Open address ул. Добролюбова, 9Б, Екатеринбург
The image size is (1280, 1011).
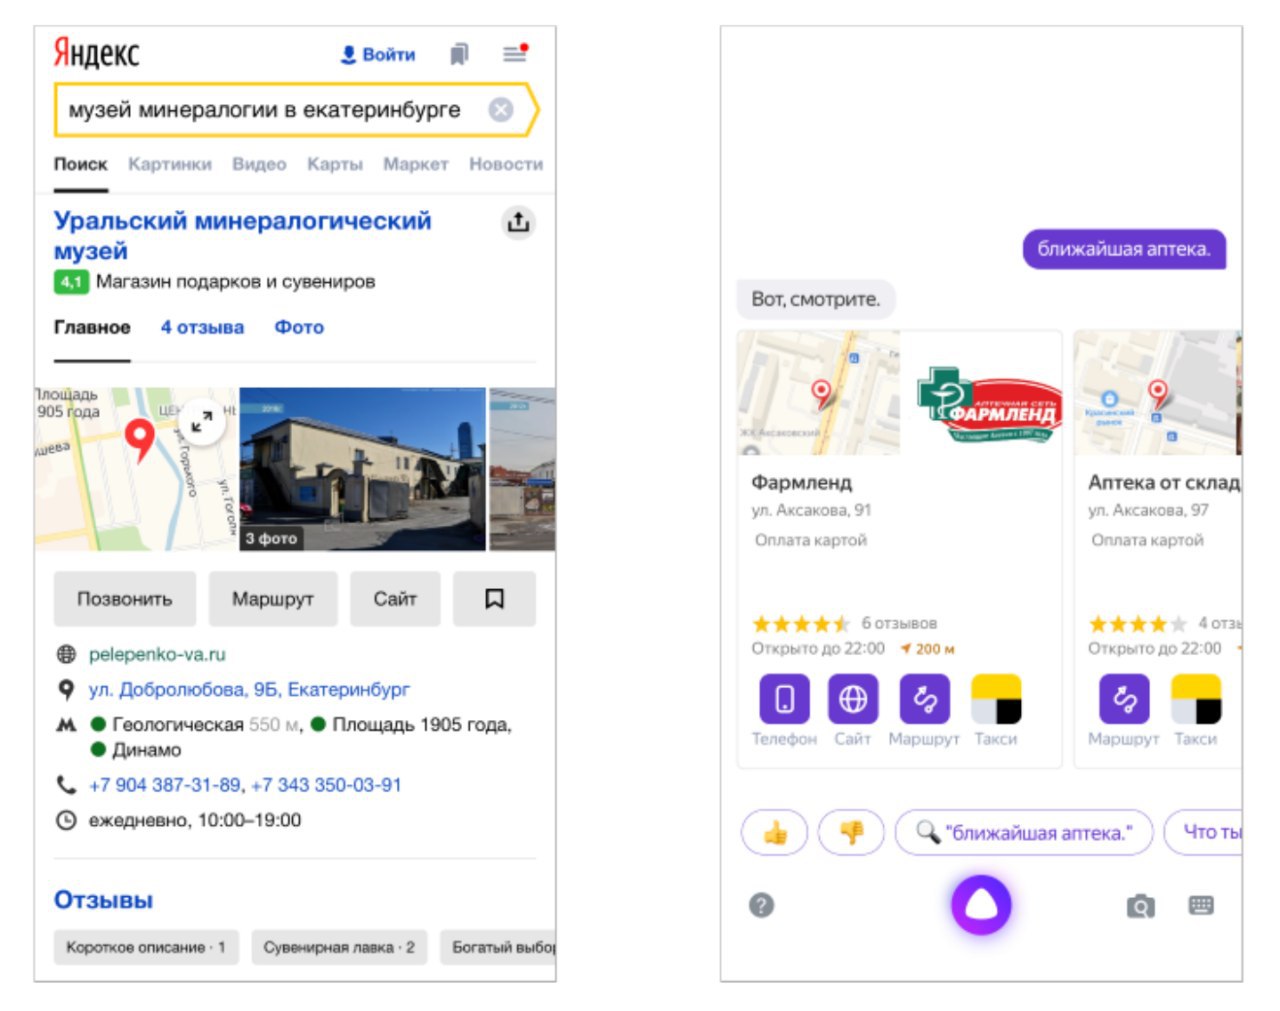pos(249,689)
